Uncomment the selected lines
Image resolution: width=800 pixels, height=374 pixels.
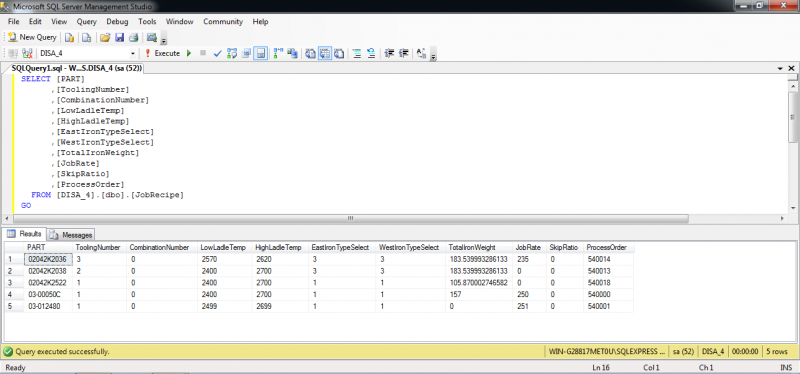(x=371, y=53)
